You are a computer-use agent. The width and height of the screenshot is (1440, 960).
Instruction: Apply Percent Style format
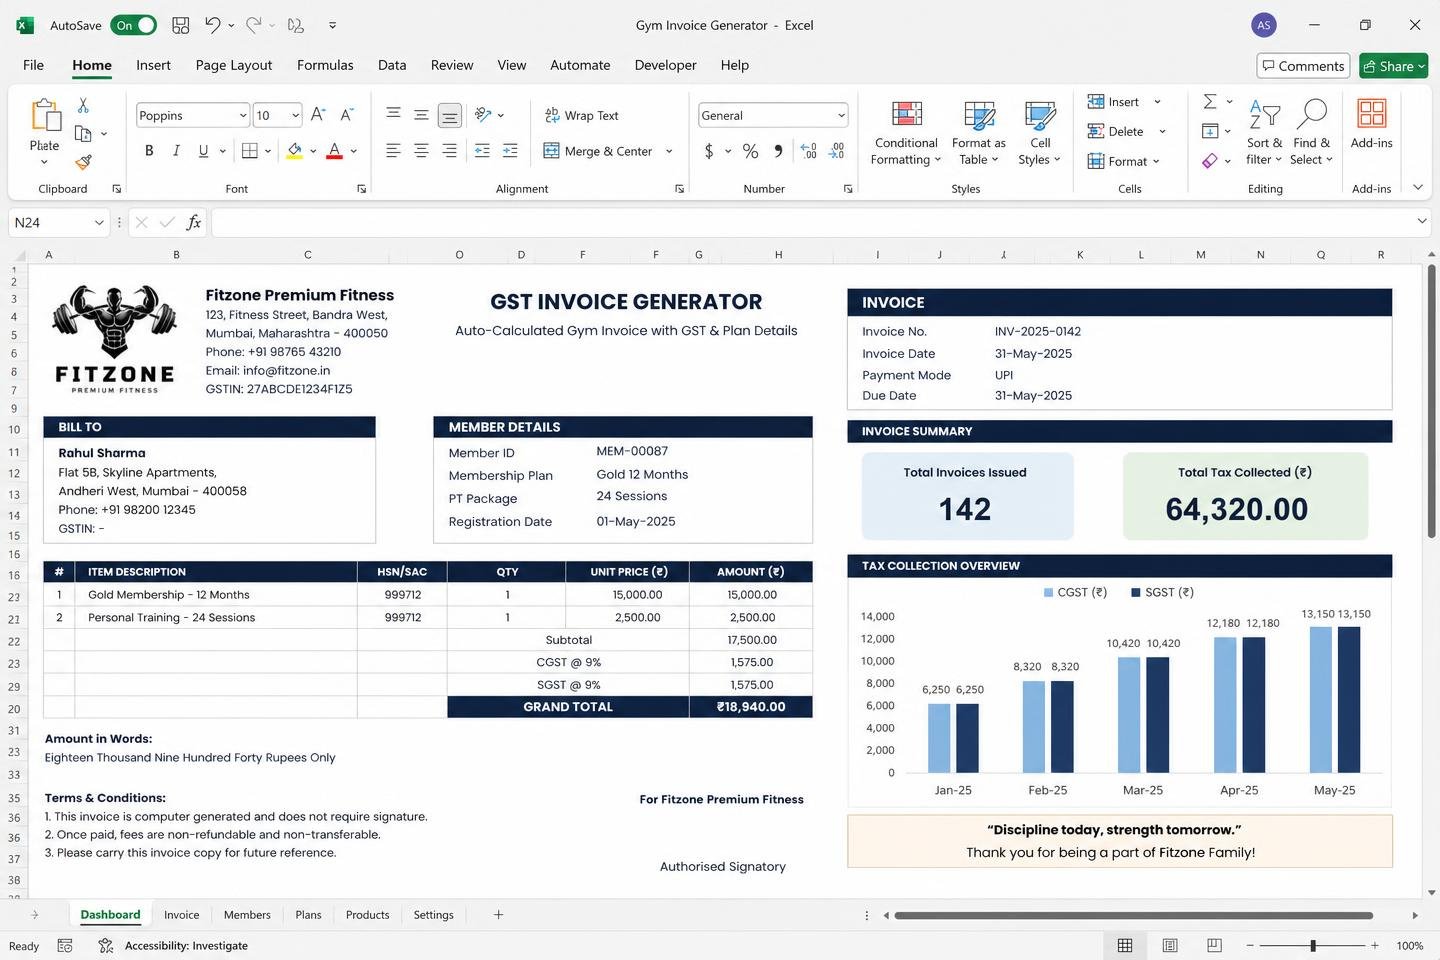point(750,151)
